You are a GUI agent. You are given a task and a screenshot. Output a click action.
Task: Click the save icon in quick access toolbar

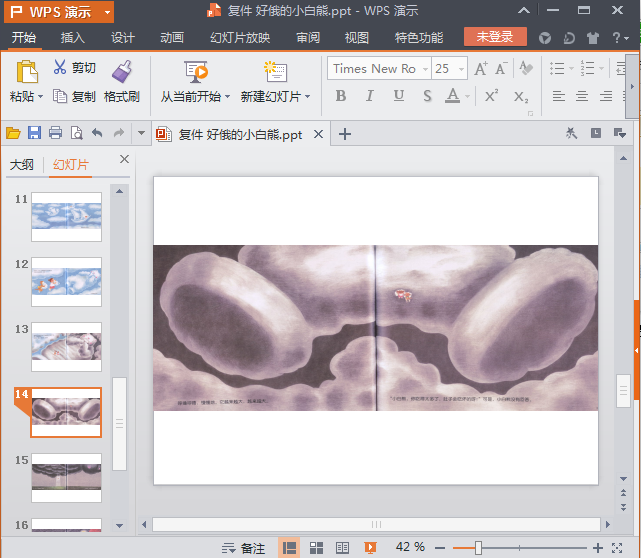(x=34, y=134)
